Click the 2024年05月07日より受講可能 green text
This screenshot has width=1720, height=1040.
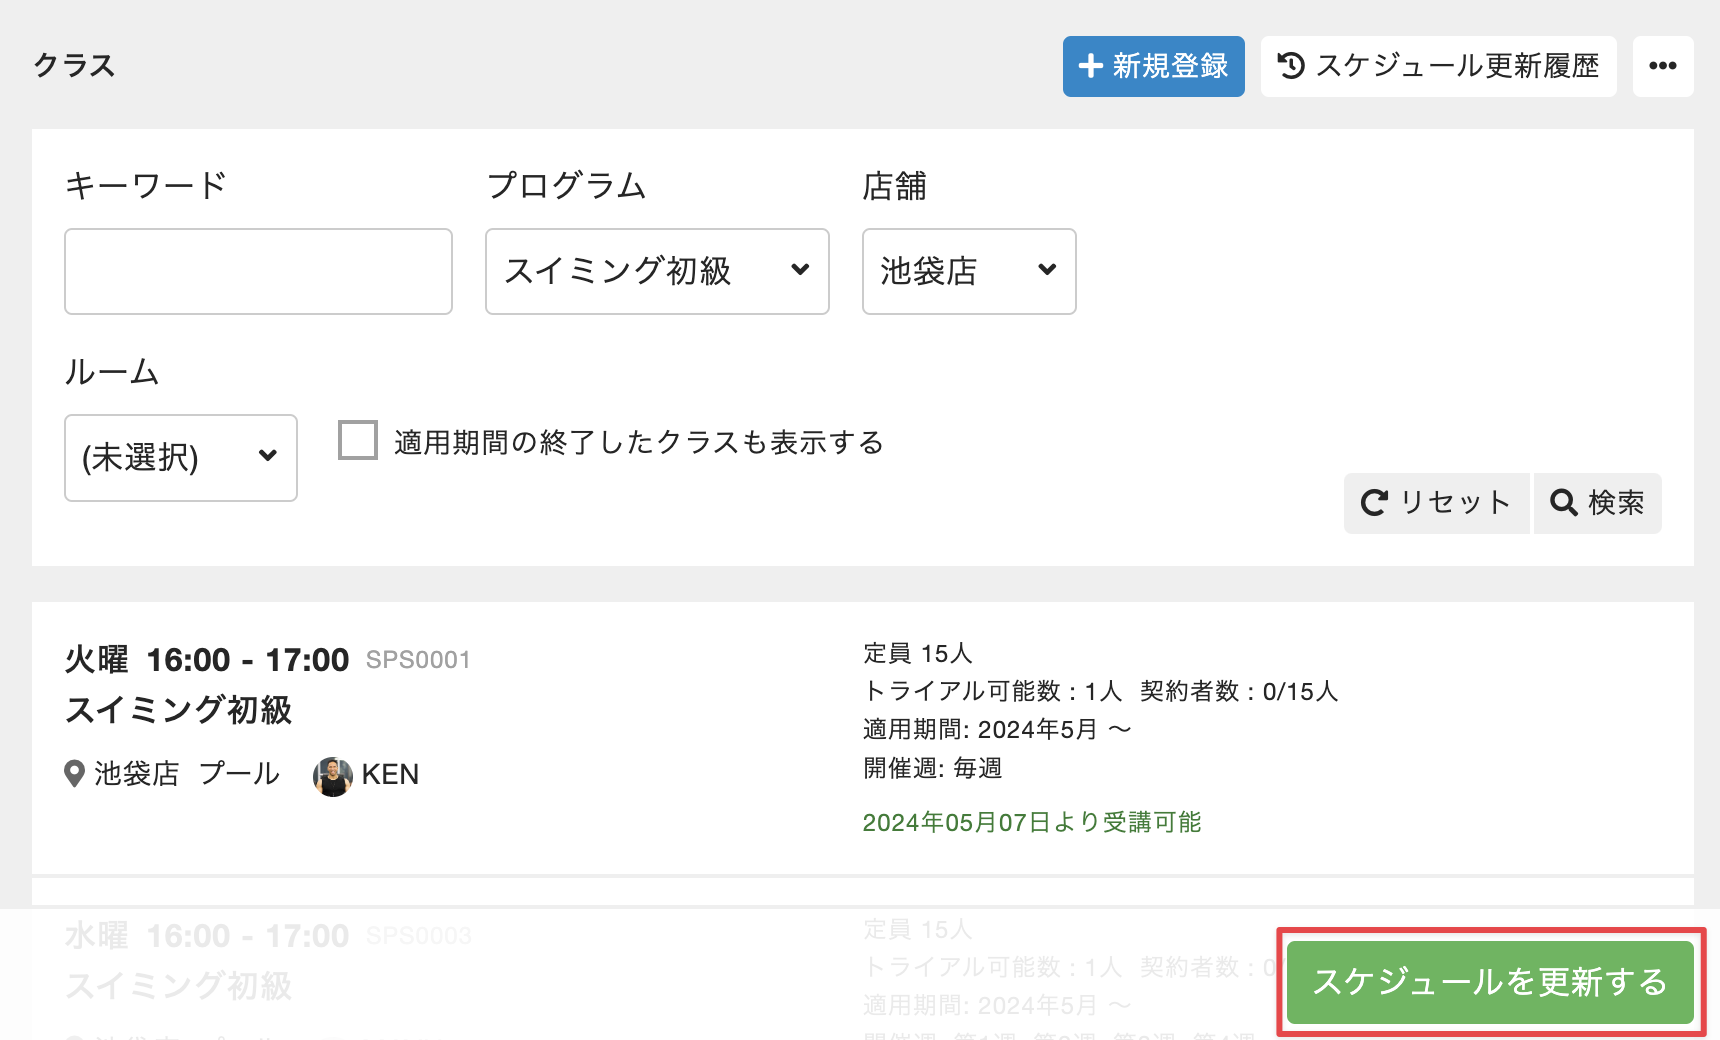[x=1031, y=822]
